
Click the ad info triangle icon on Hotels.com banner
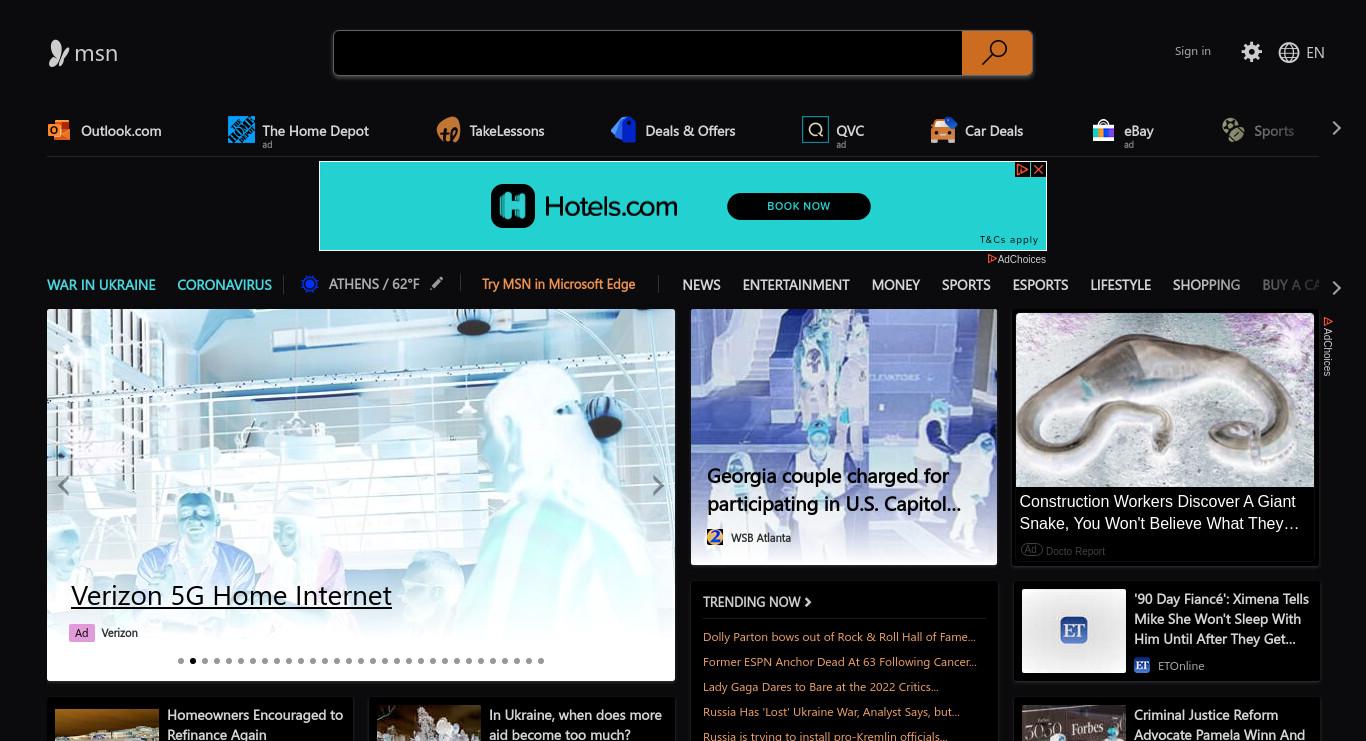point(1022,169)
